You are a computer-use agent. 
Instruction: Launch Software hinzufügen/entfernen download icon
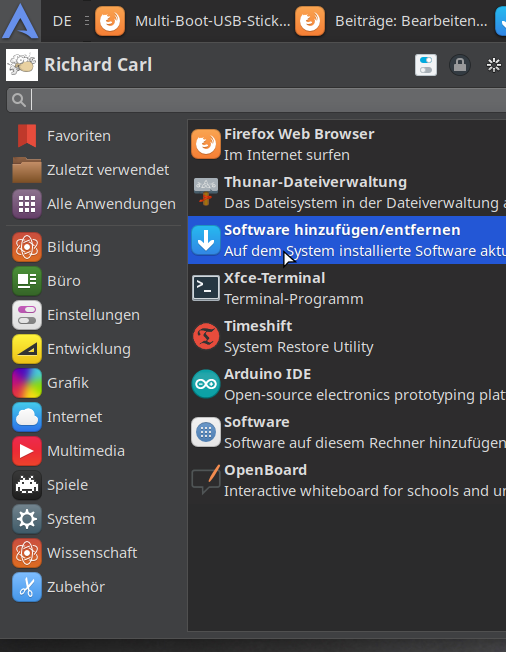206,240
